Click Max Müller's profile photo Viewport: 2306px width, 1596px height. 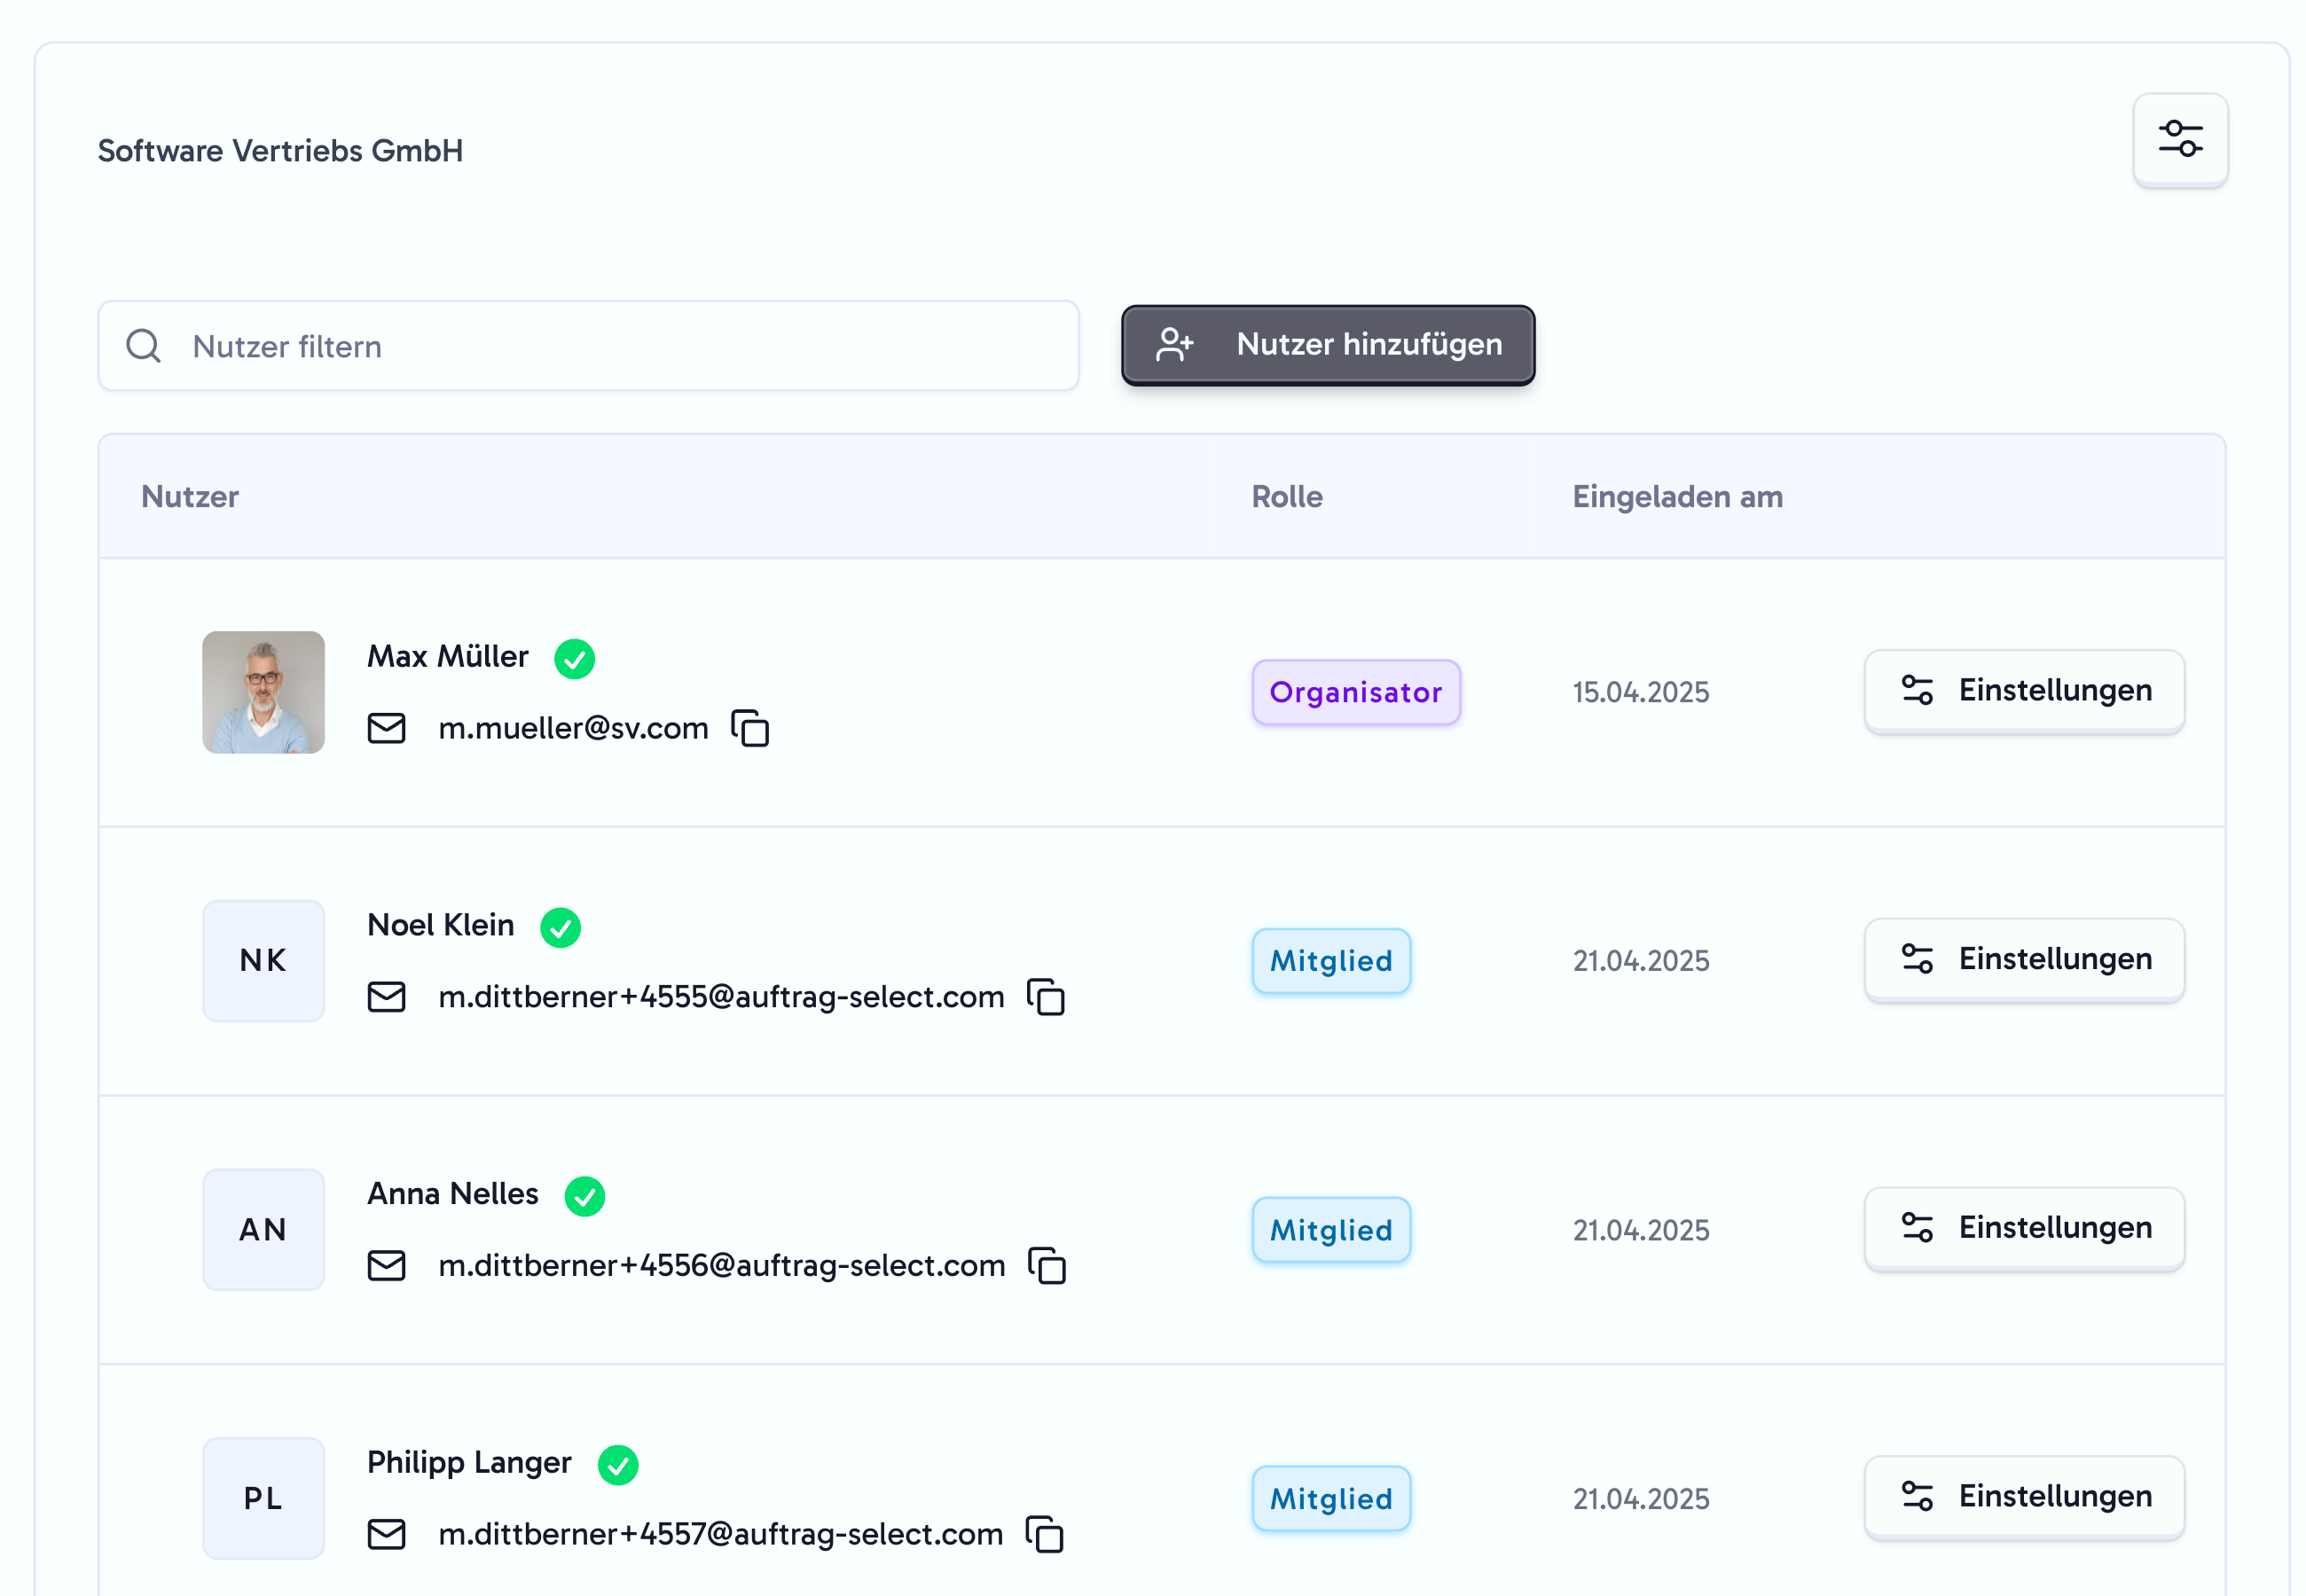coord(264,692)
